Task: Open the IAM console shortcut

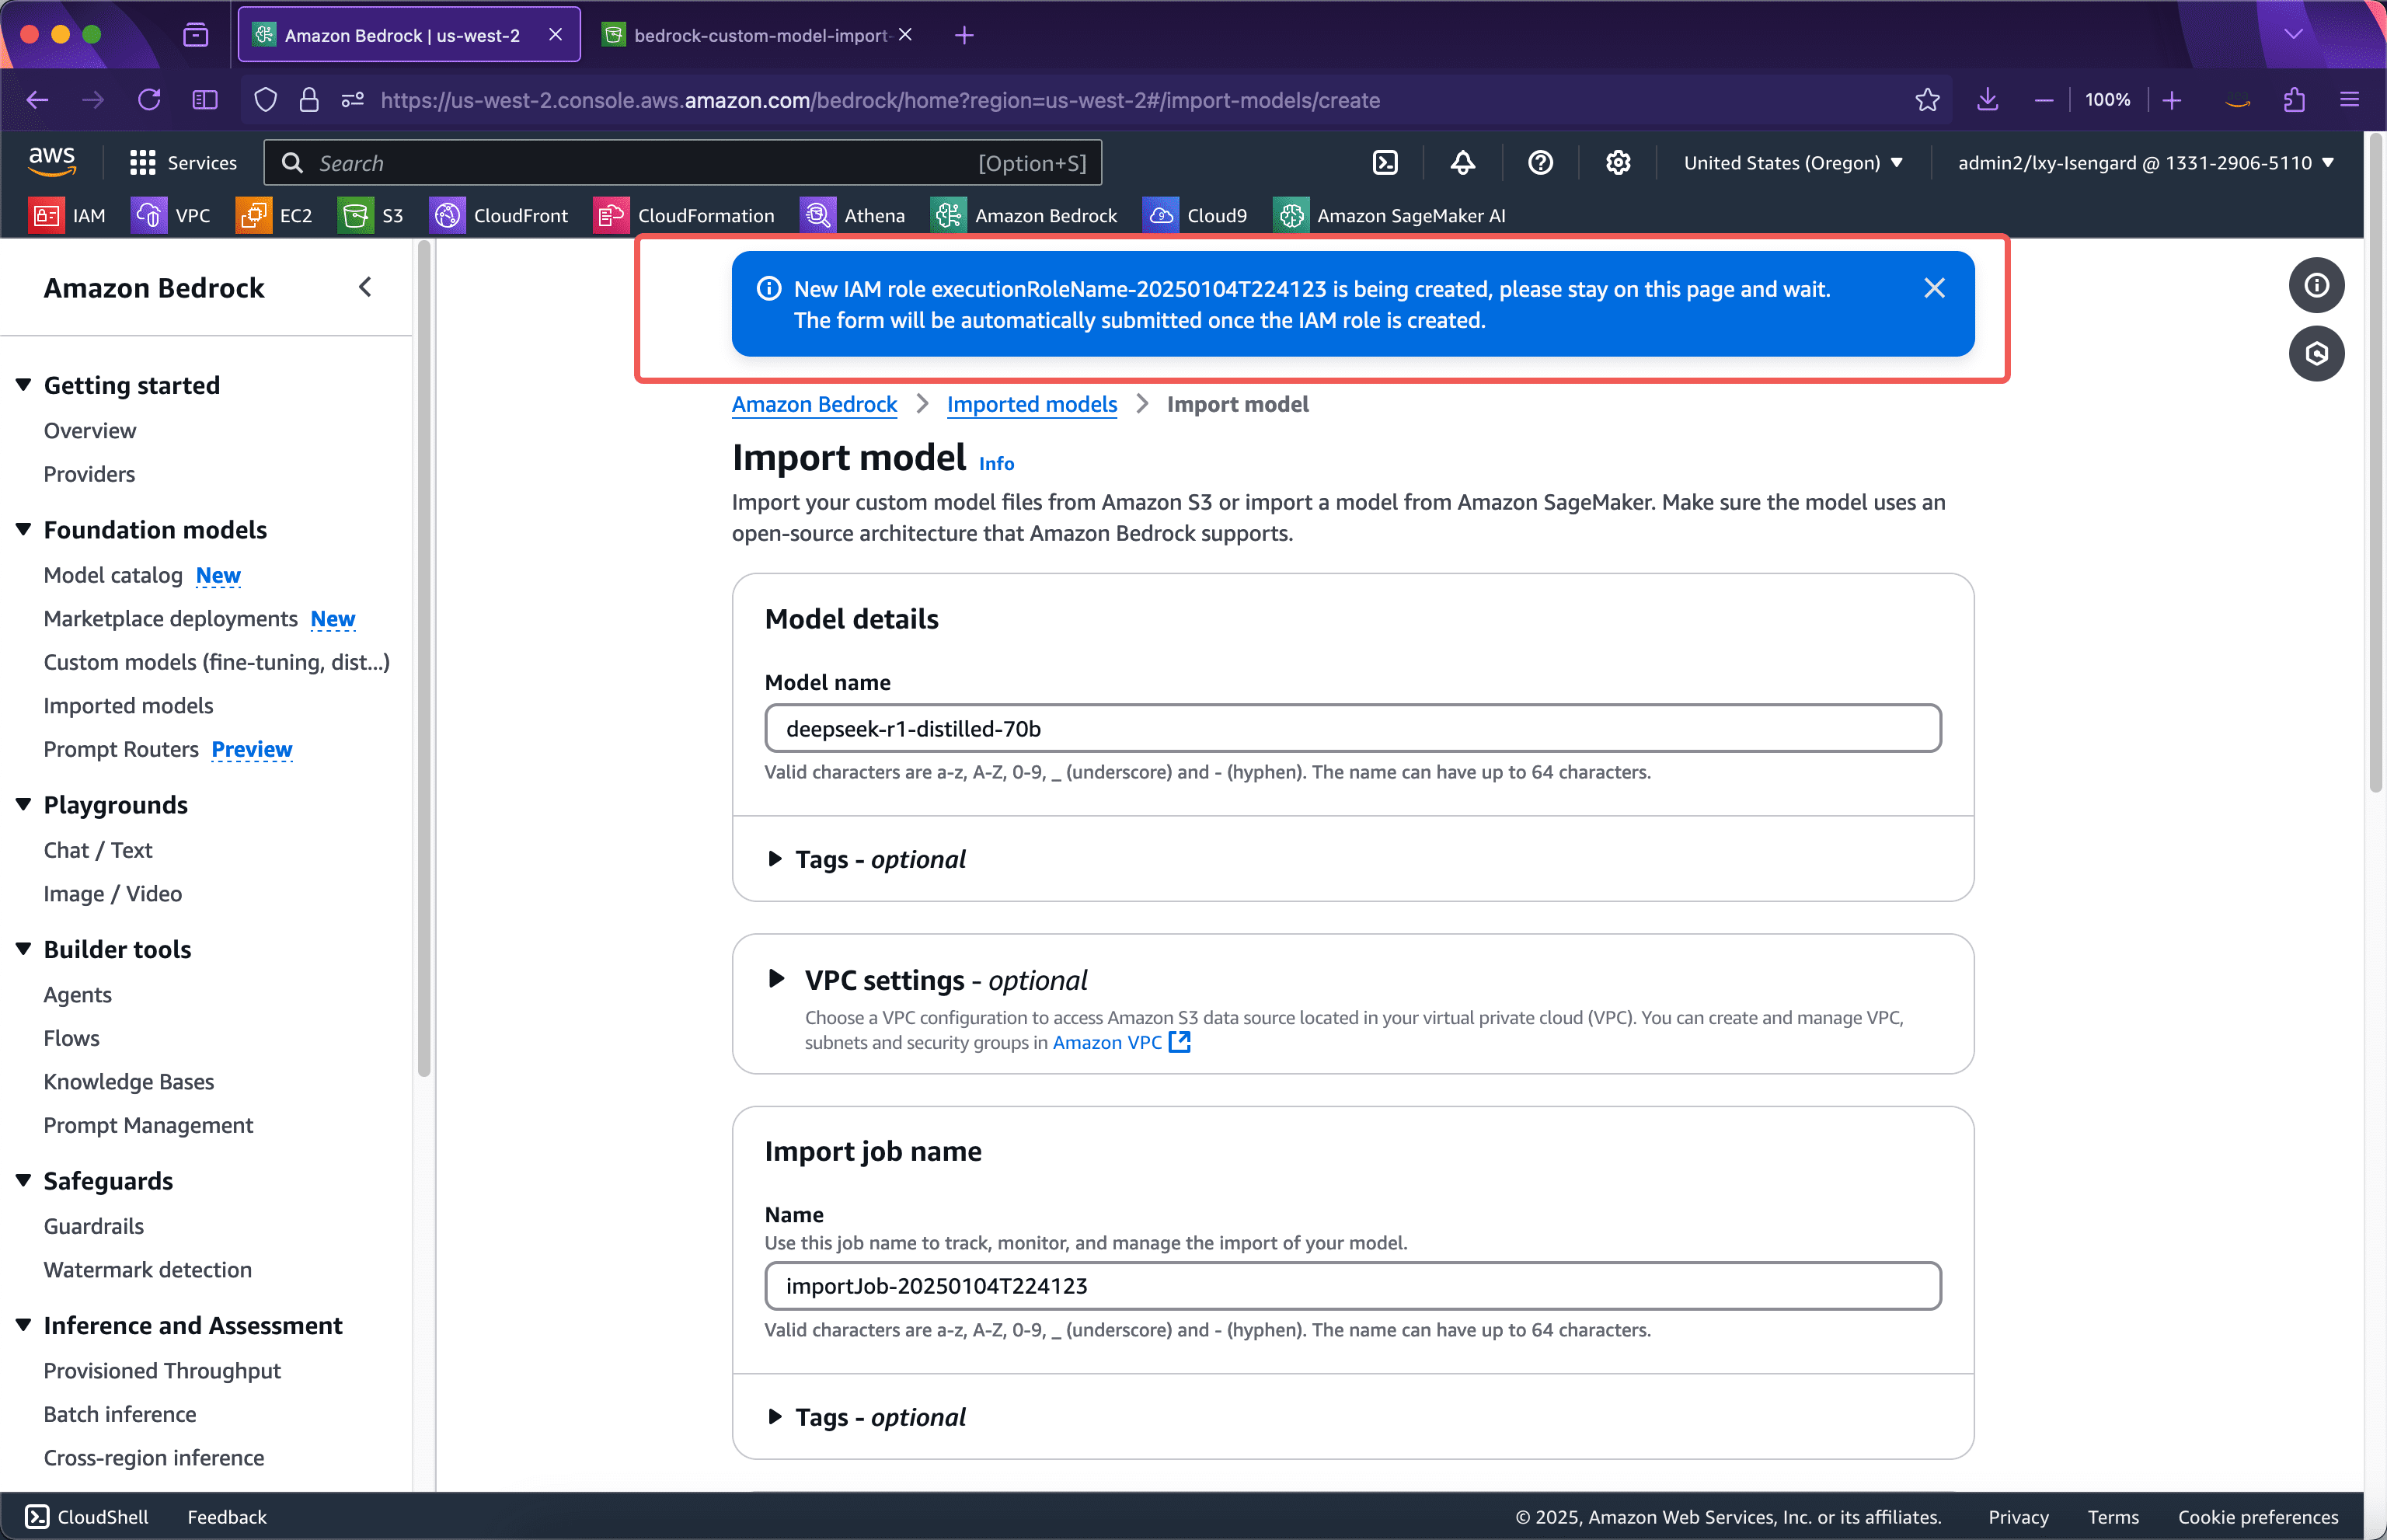Action: [68, 215]
